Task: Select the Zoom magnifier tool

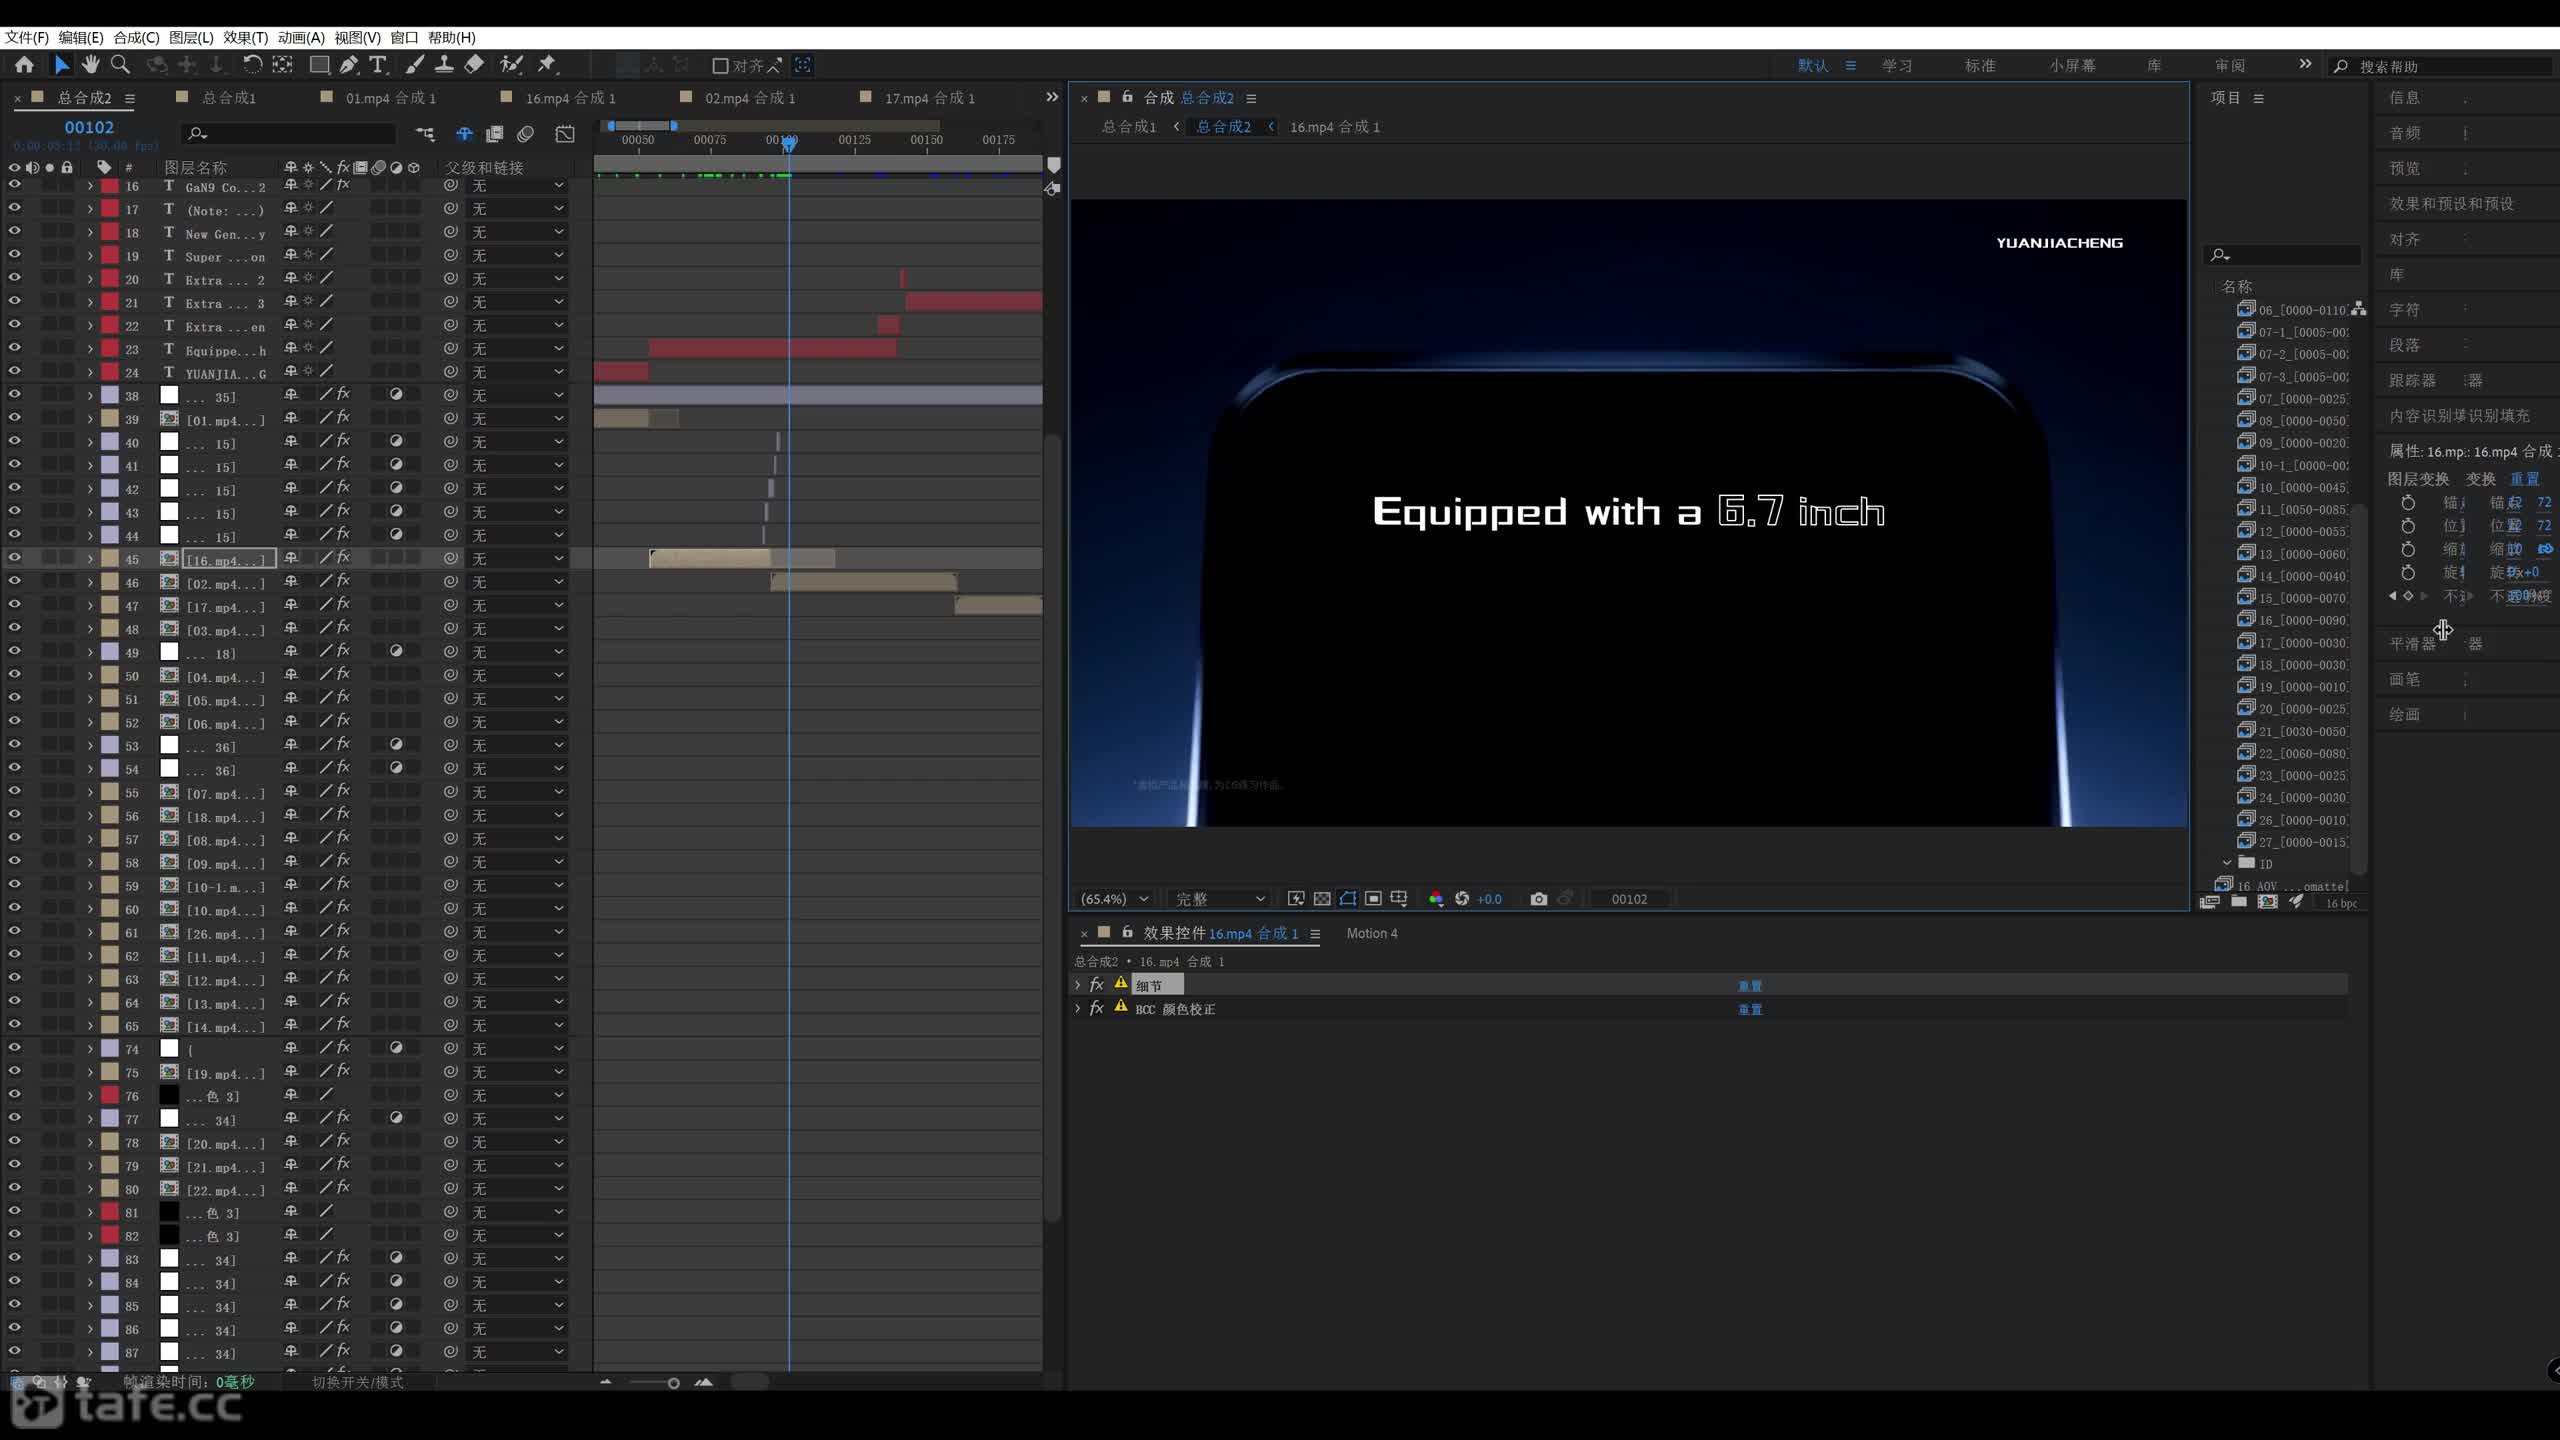Action: coord(120,65)
